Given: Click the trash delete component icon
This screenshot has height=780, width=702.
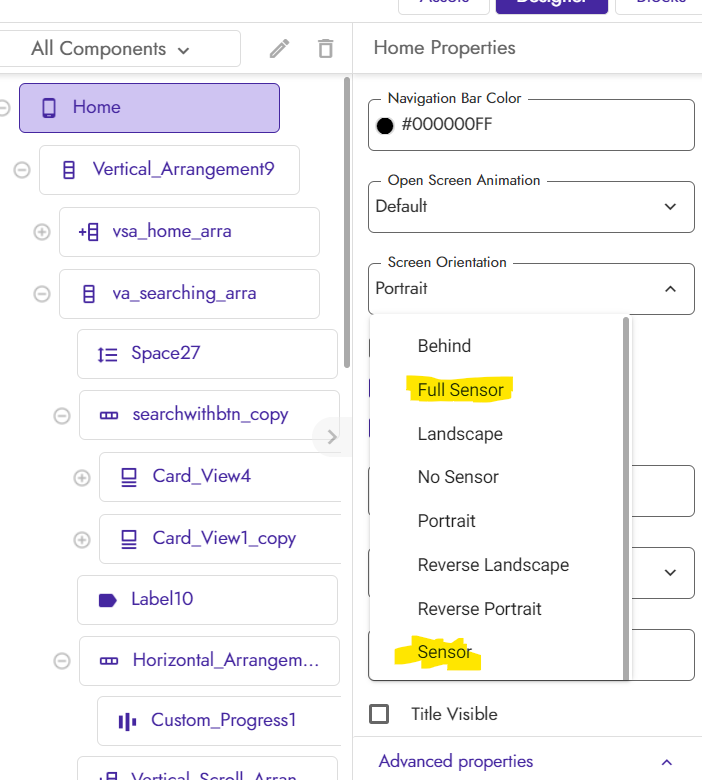Looking at the screenshot, I should 325,49.
